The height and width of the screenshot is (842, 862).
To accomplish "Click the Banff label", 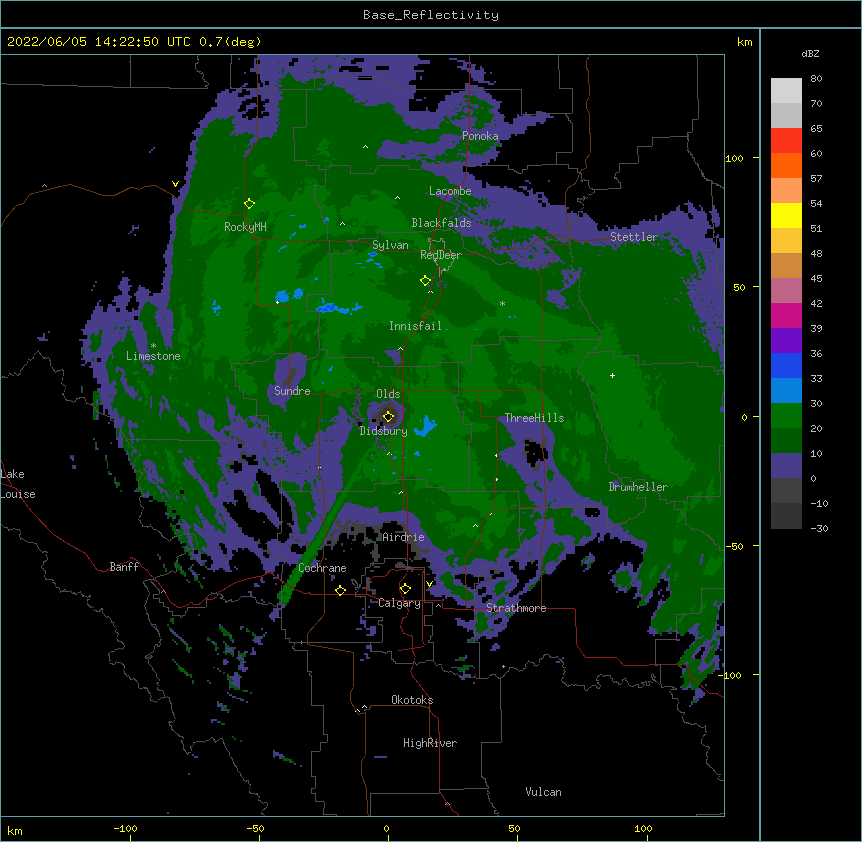I will coord(124,567).
